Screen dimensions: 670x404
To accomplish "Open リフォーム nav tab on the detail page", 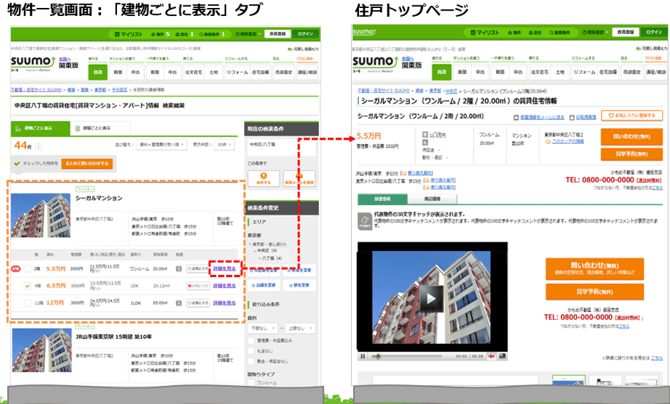I will (x=584, y=72).
